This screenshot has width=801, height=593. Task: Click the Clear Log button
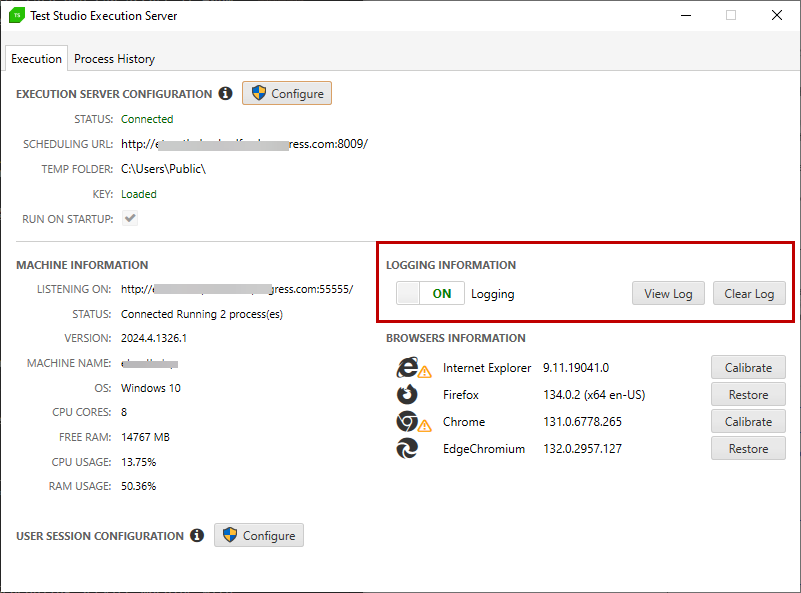pyautogui.click(x=749, y=294)
